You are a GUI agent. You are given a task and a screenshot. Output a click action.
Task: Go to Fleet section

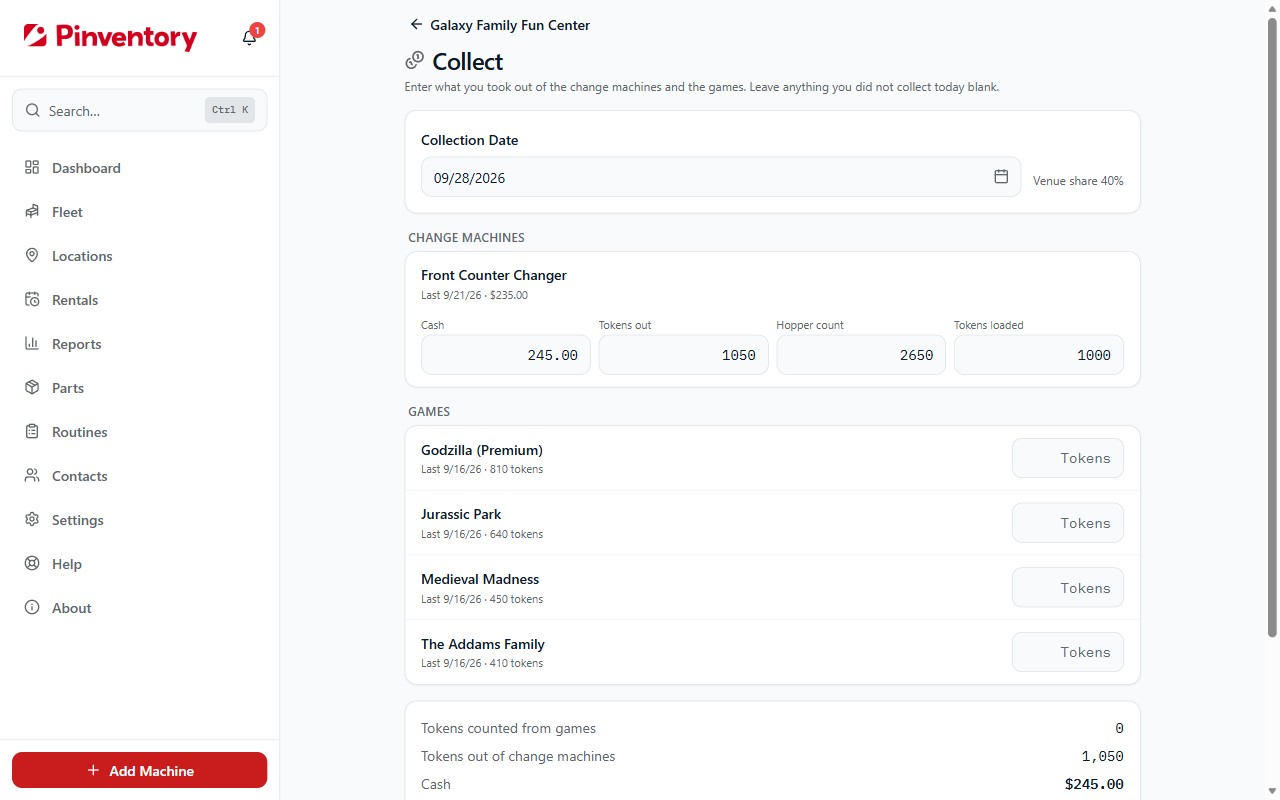click(x=139, y=212)
